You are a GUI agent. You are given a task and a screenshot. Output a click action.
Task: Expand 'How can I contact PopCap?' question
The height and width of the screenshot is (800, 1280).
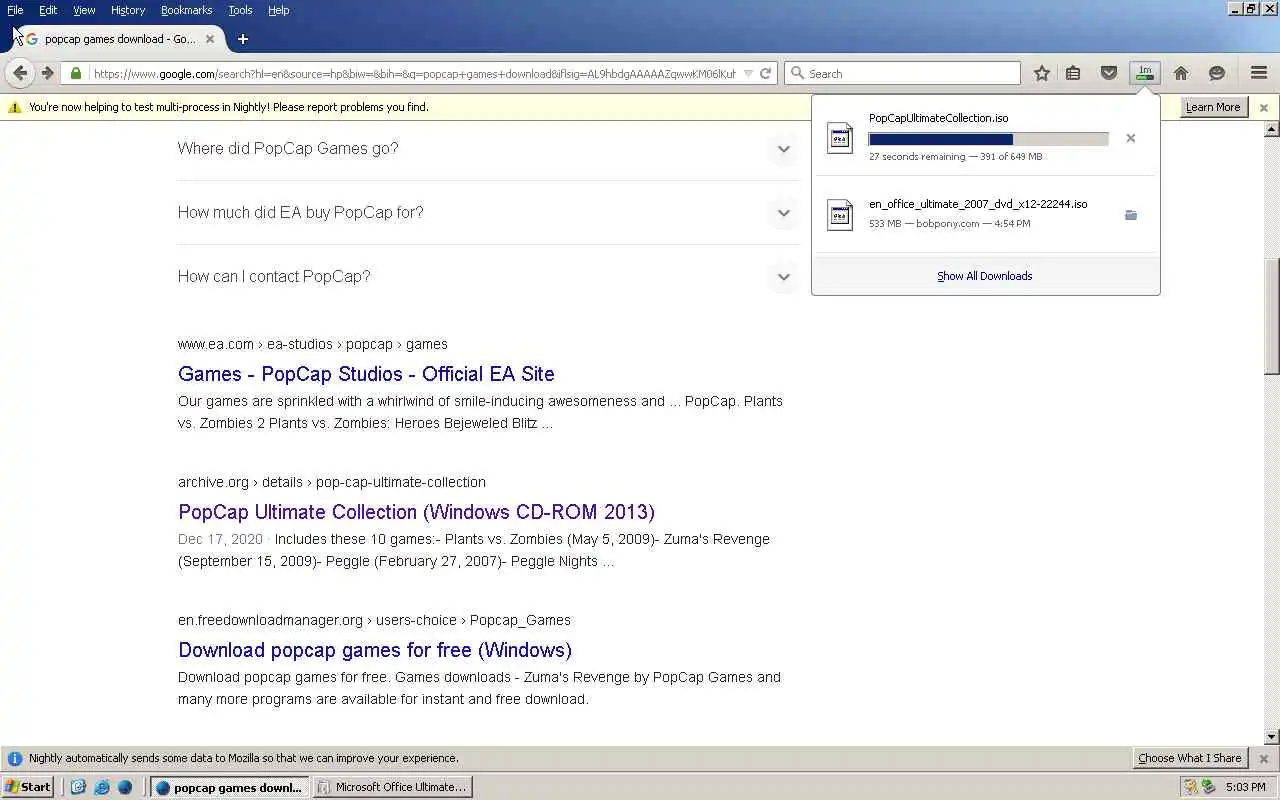(784, 277)
